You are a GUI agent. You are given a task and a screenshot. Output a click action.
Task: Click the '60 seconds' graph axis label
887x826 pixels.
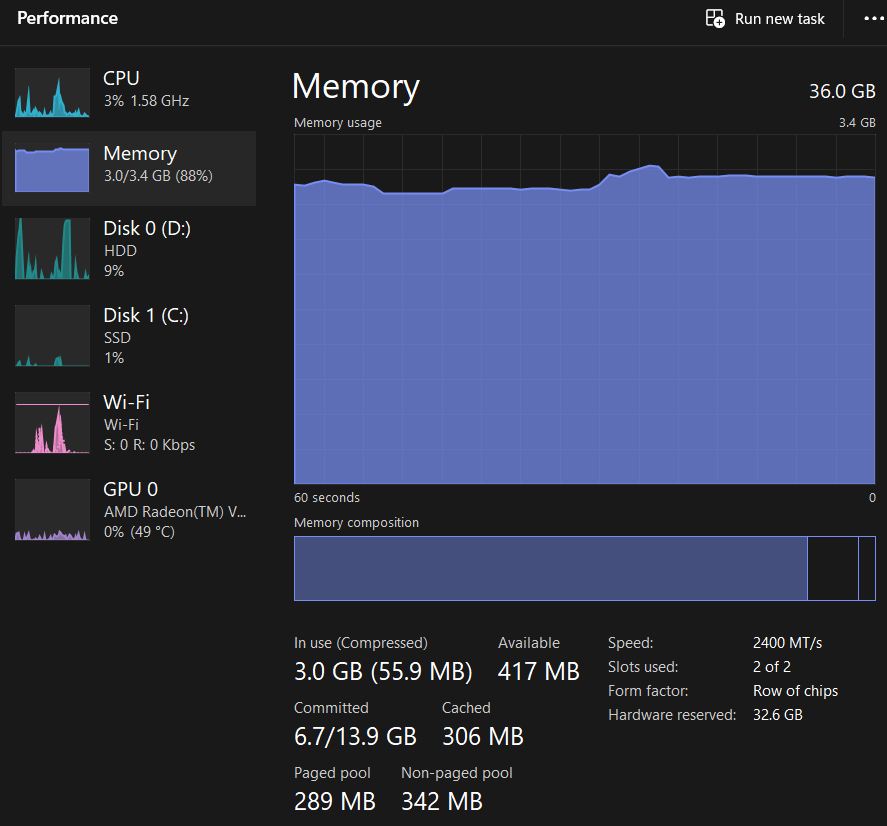coord(327,497)
